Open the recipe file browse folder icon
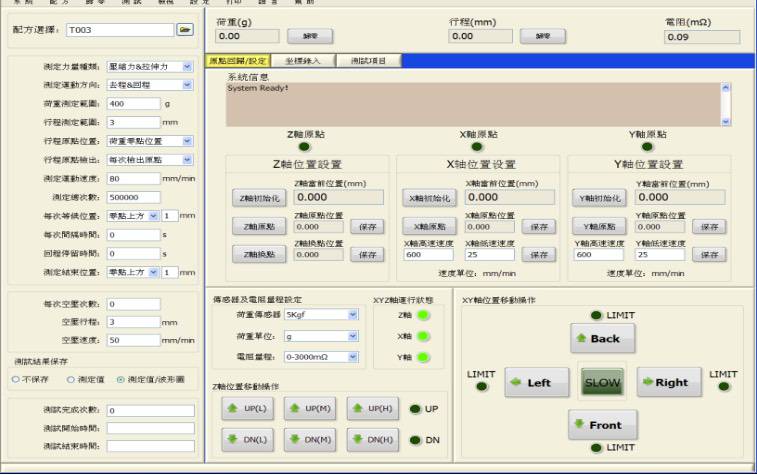 pyautogui.click(x=185, y=29)
